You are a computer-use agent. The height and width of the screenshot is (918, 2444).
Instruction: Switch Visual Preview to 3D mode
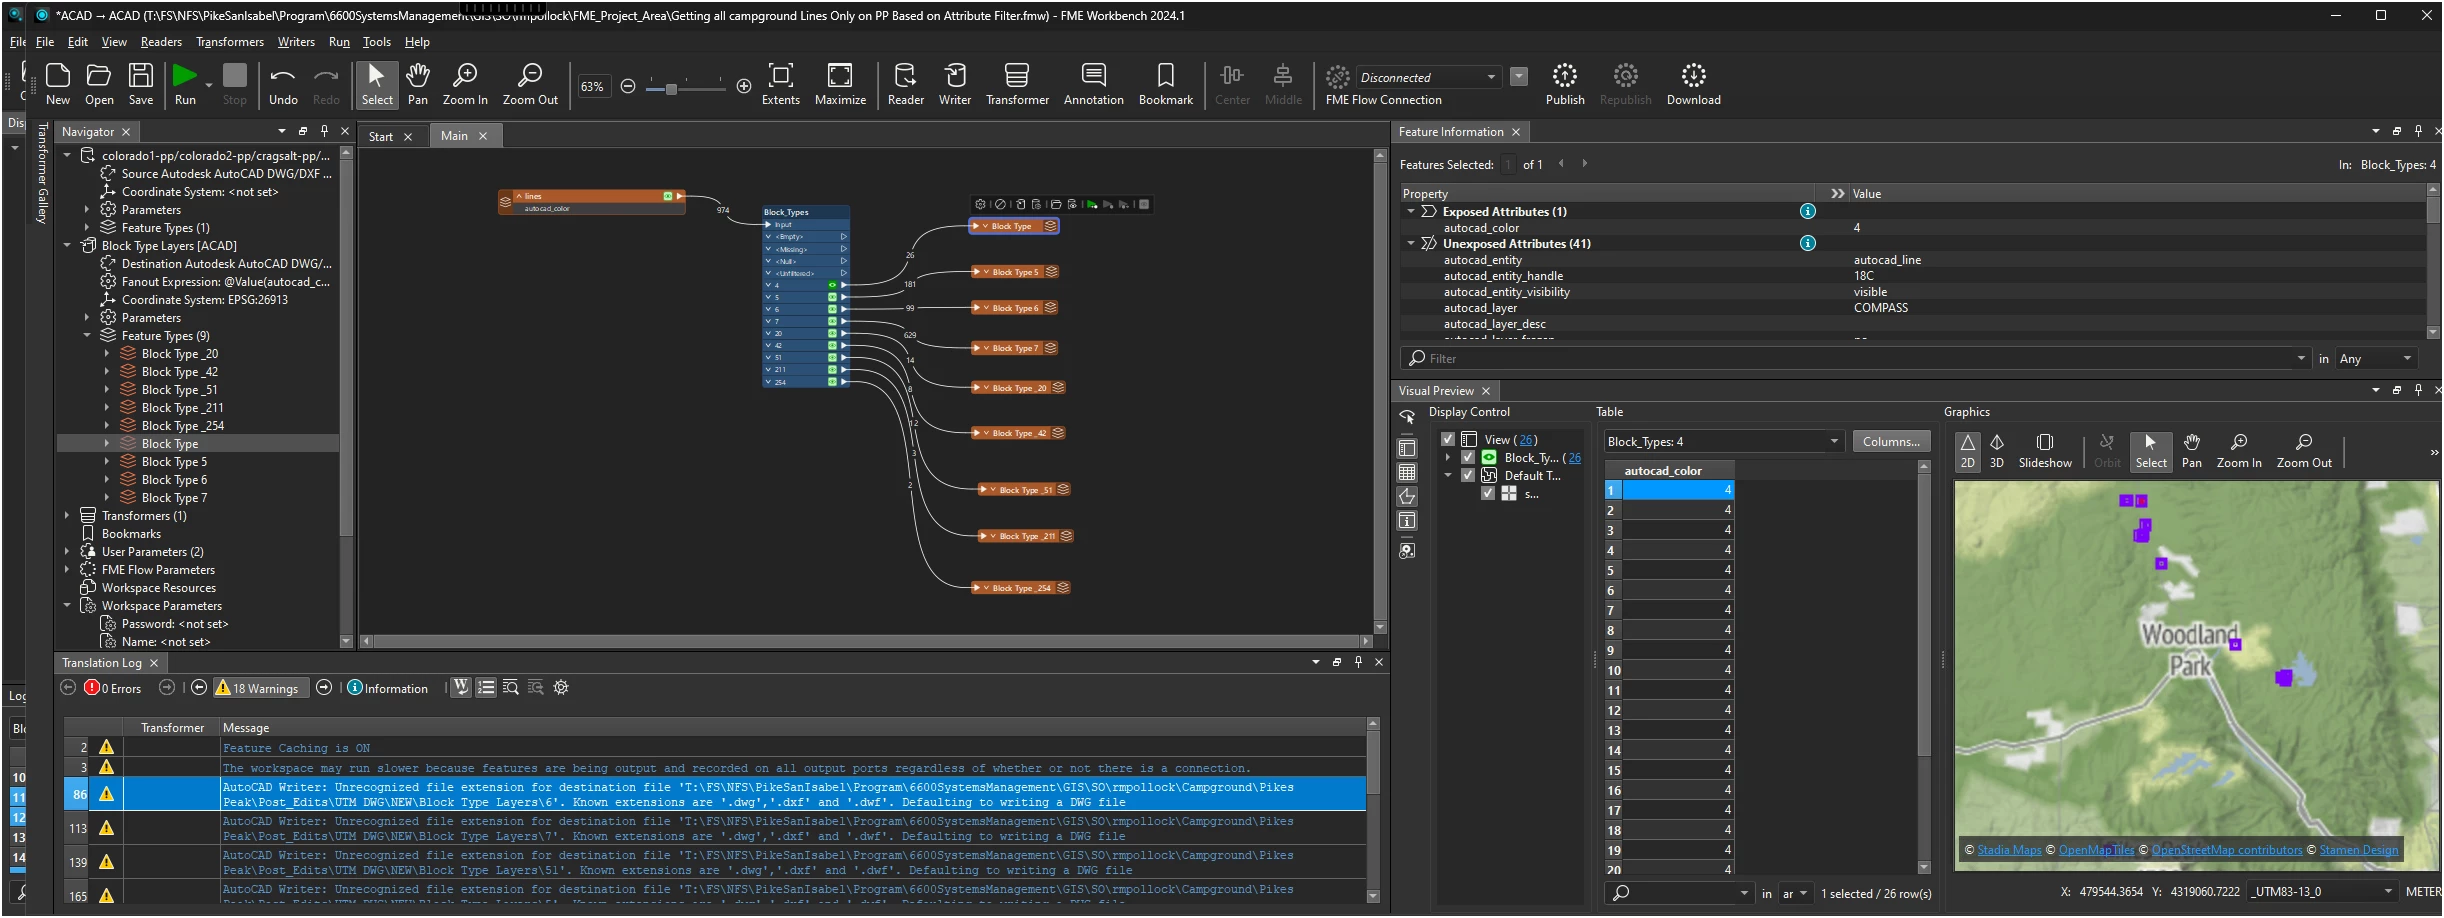[x=1997, y=451]
